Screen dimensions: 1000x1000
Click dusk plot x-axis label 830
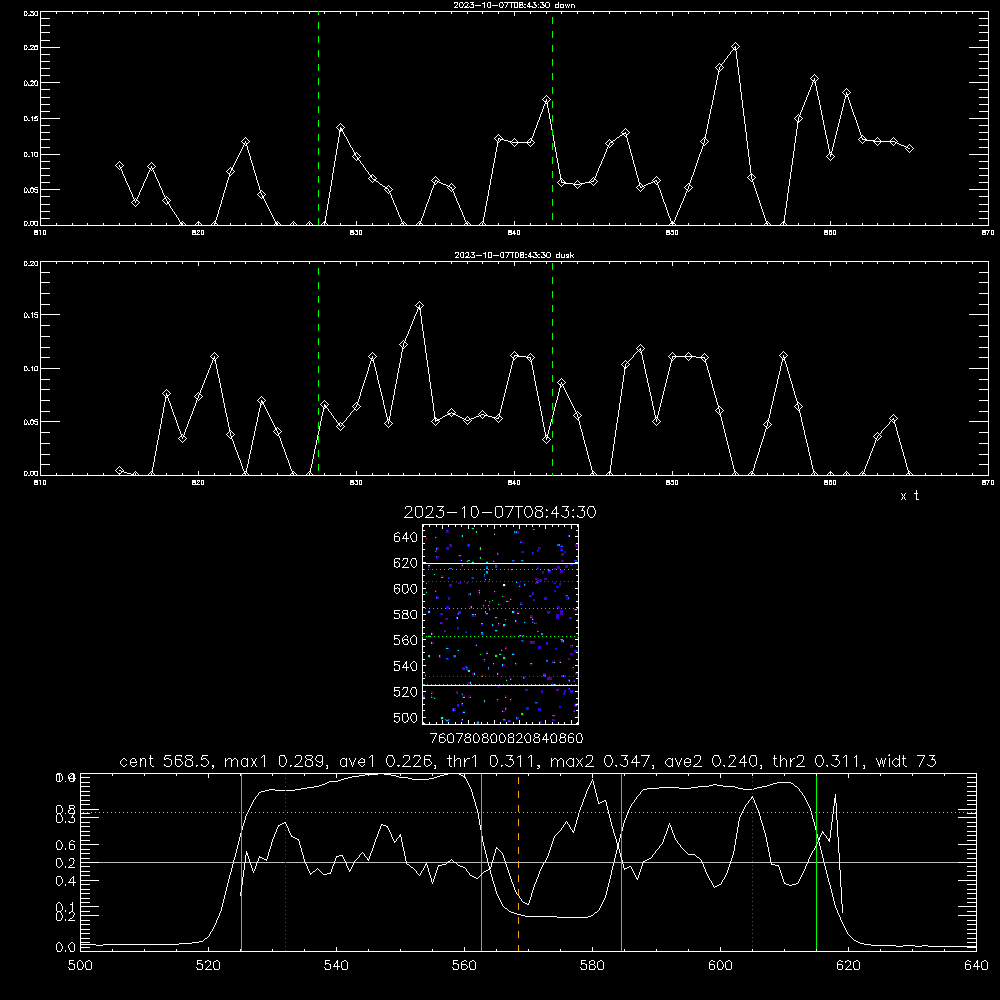tap(356, 483)
